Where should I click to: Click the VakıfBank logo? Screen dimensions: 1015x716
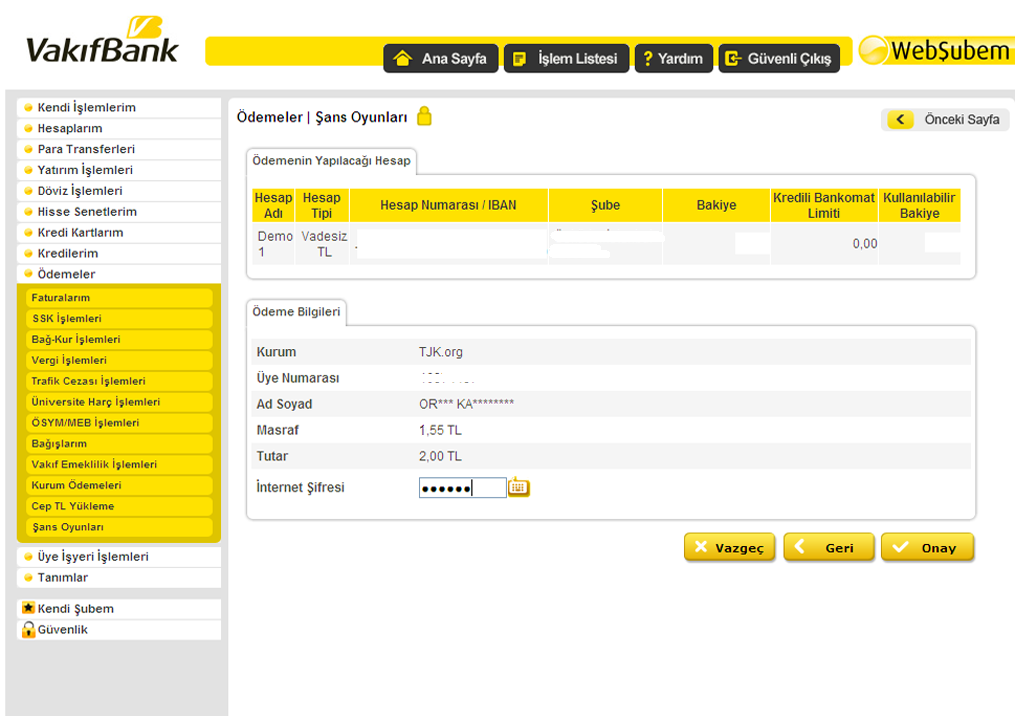click(x=102, y=40)
